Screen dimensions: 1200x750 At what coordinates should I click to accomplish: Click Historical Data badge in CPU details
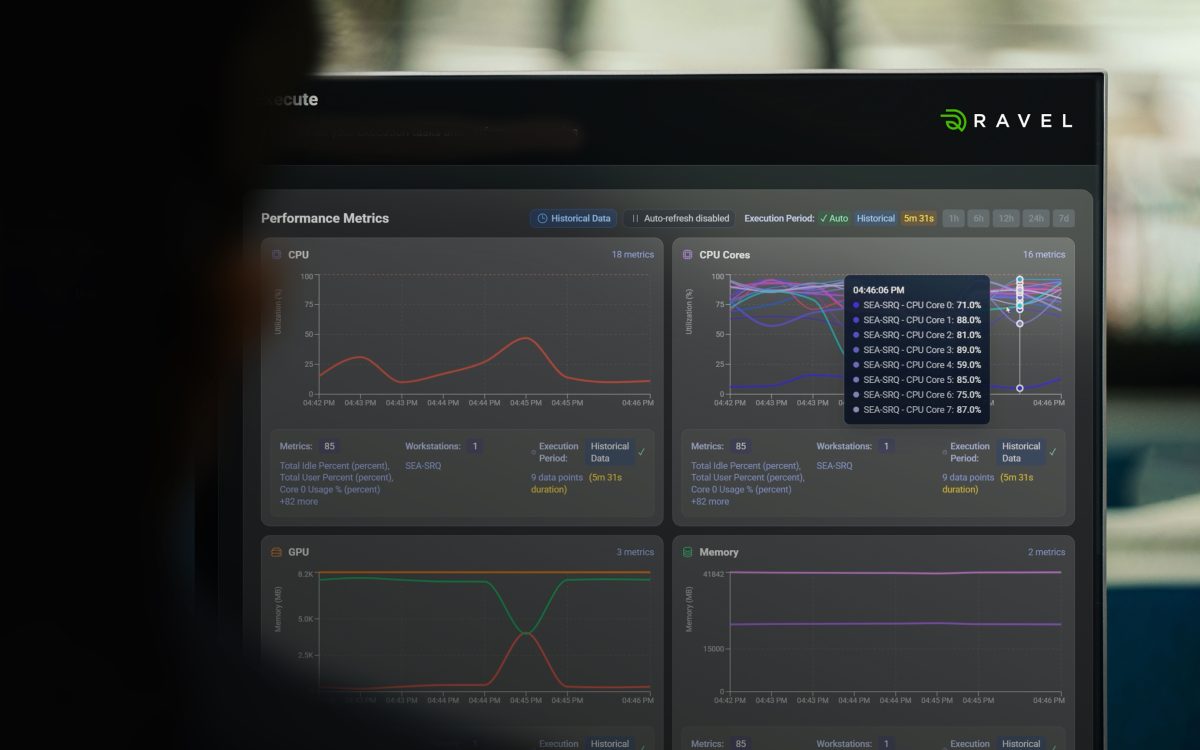click(x=610, y=452)
